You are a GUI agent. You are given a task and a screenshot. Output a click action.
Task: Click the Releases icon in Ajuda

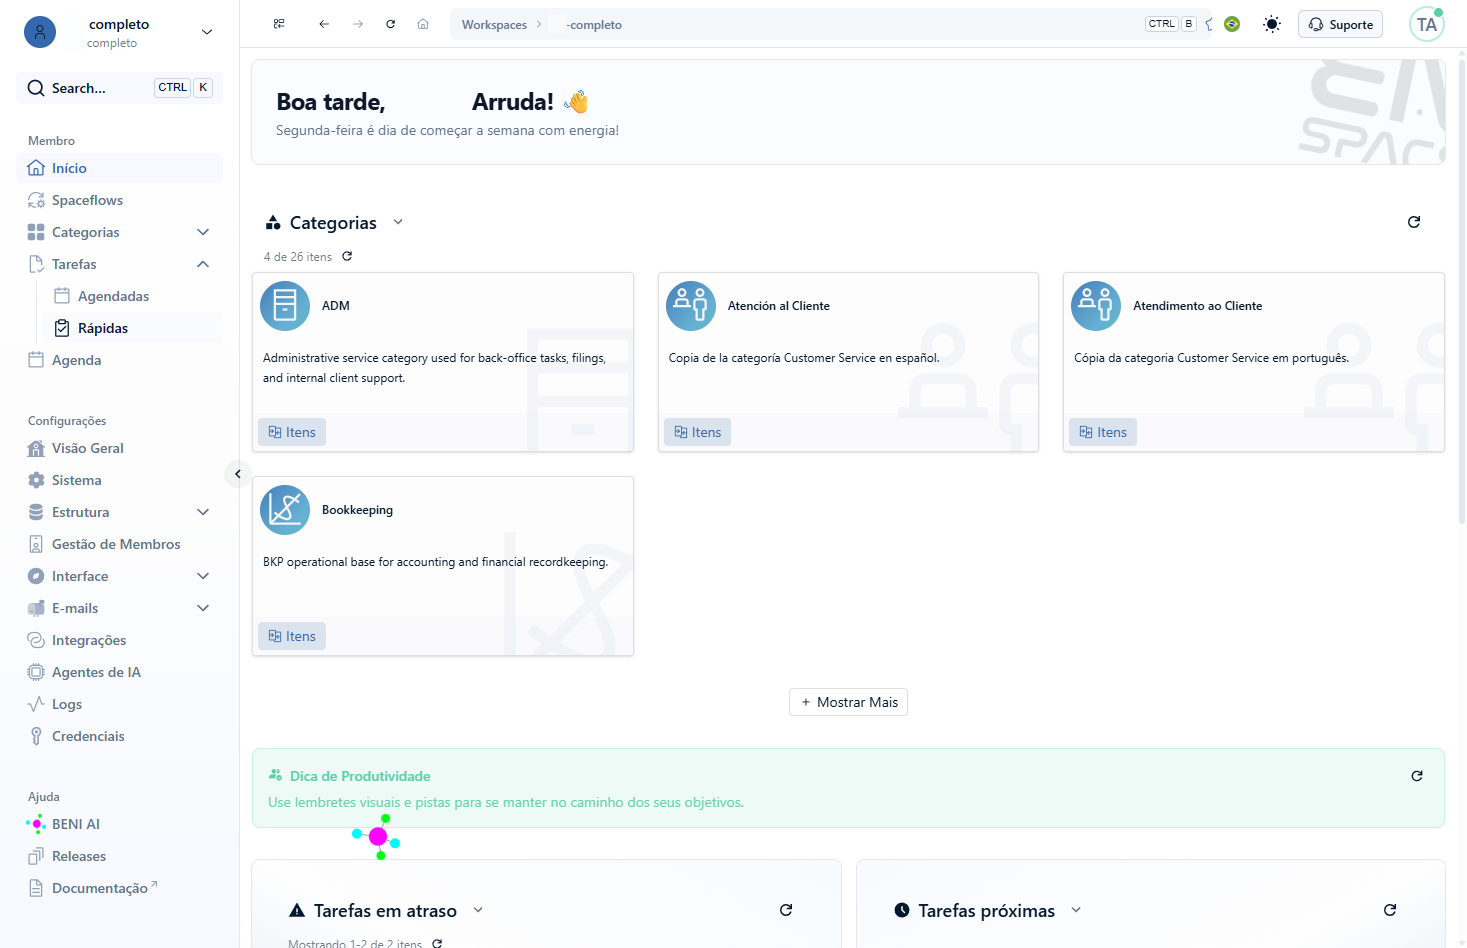click(36, 856)
